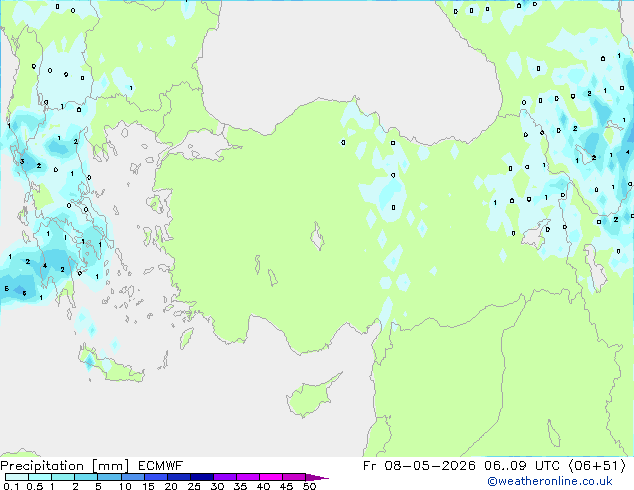Pick the 25–30 mm navy legend swatch

[x=201, y=477]
